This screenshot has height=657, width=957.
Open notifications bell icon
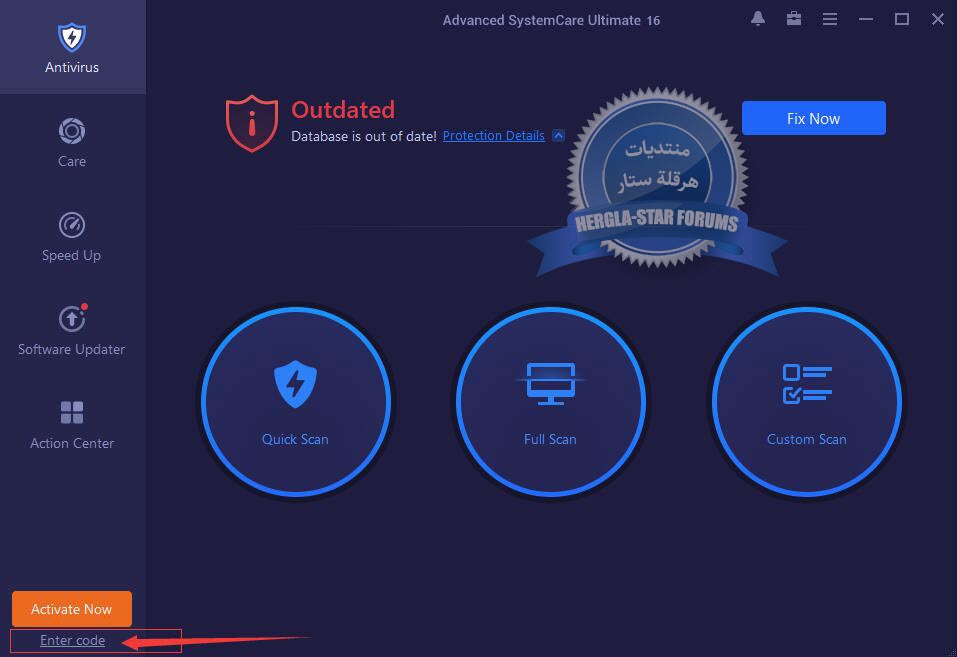[758, 19]
